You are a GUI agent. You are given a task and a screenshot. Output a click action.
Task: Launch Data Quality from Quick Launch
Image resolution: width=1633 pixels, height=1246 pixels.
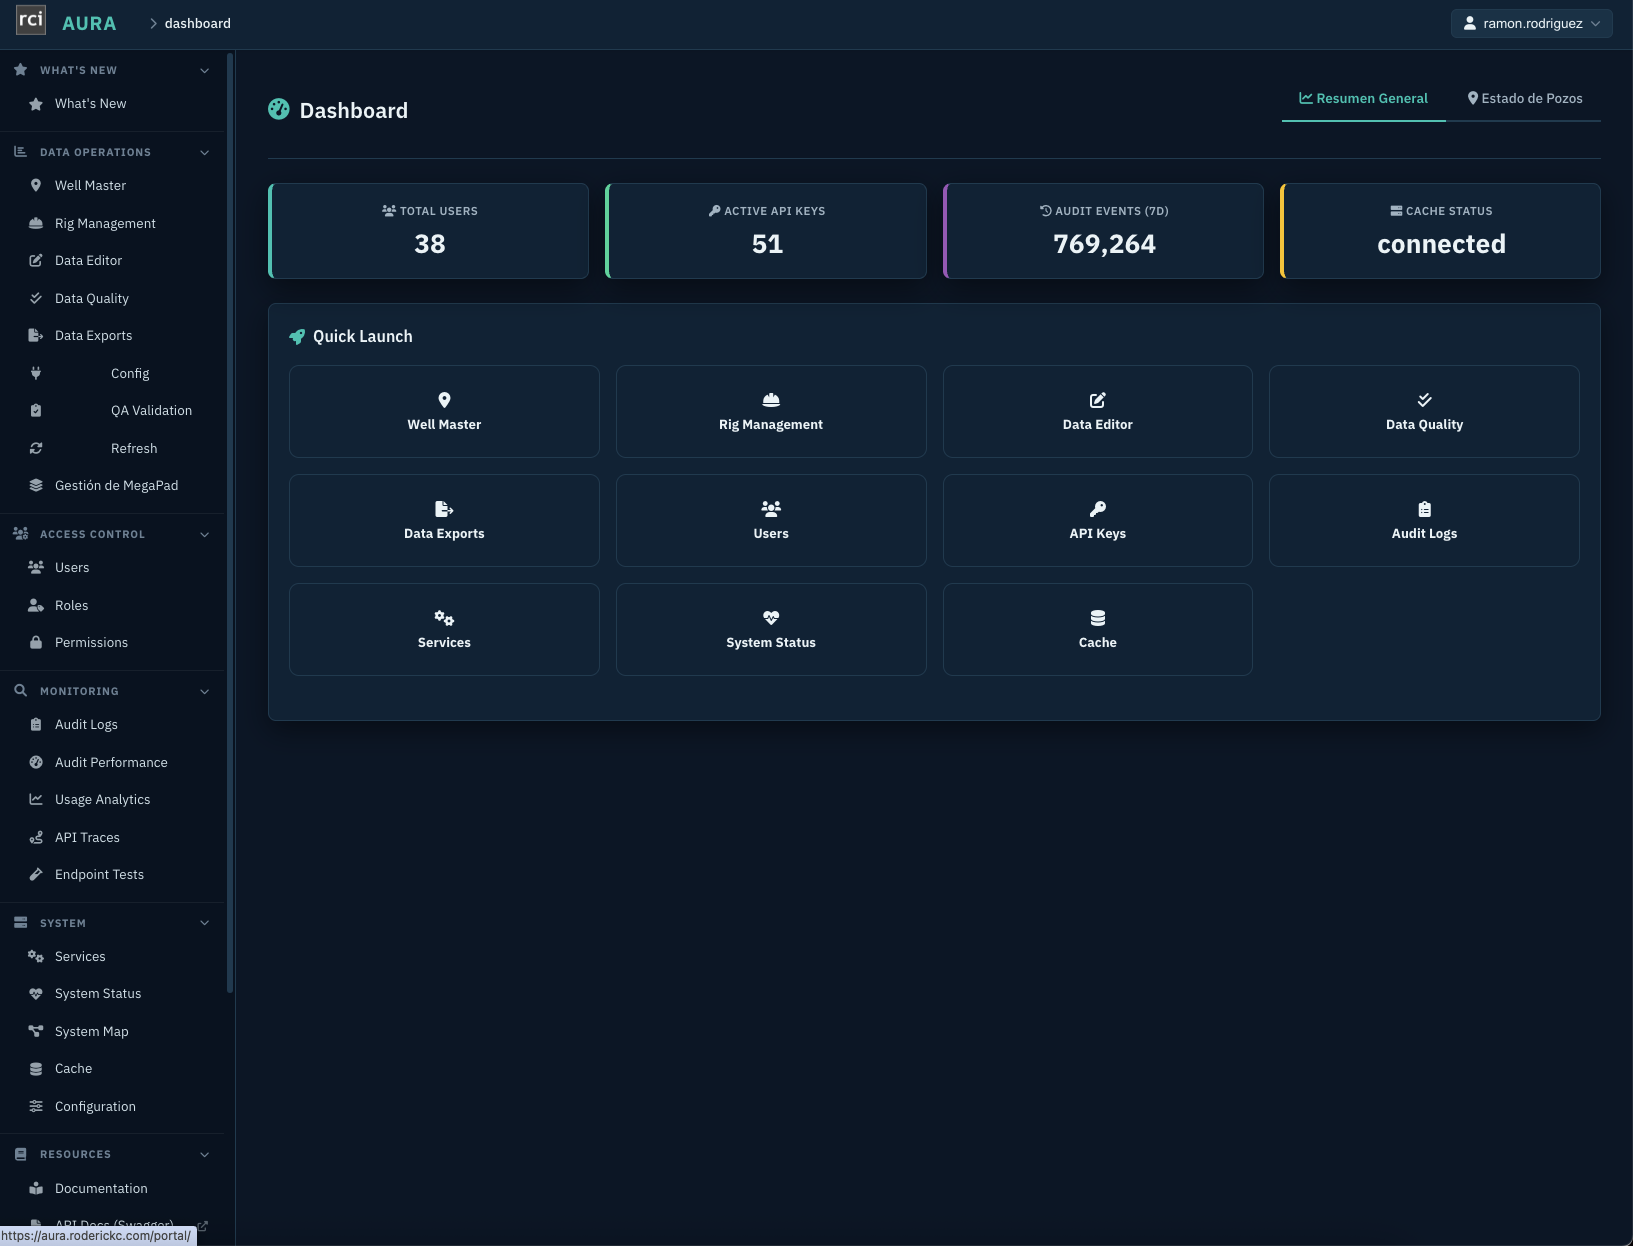1424,411
